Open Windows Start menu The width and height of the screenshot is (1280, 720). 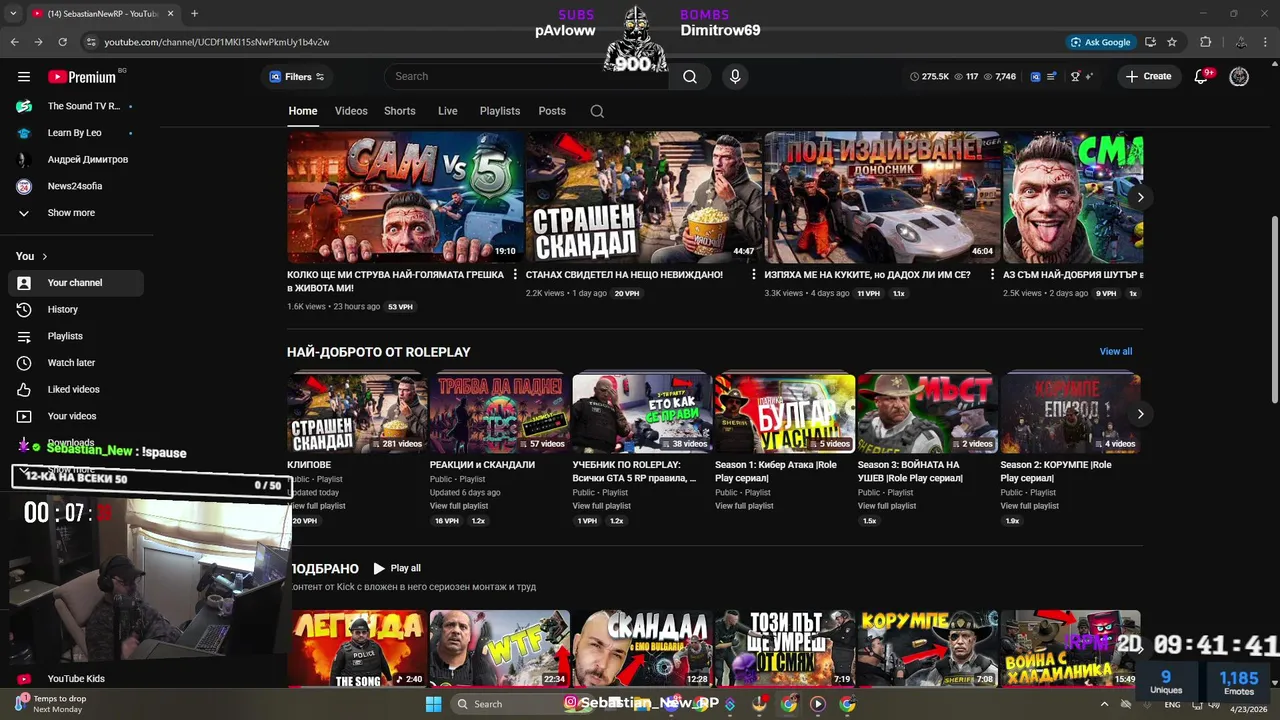(433, 704)
